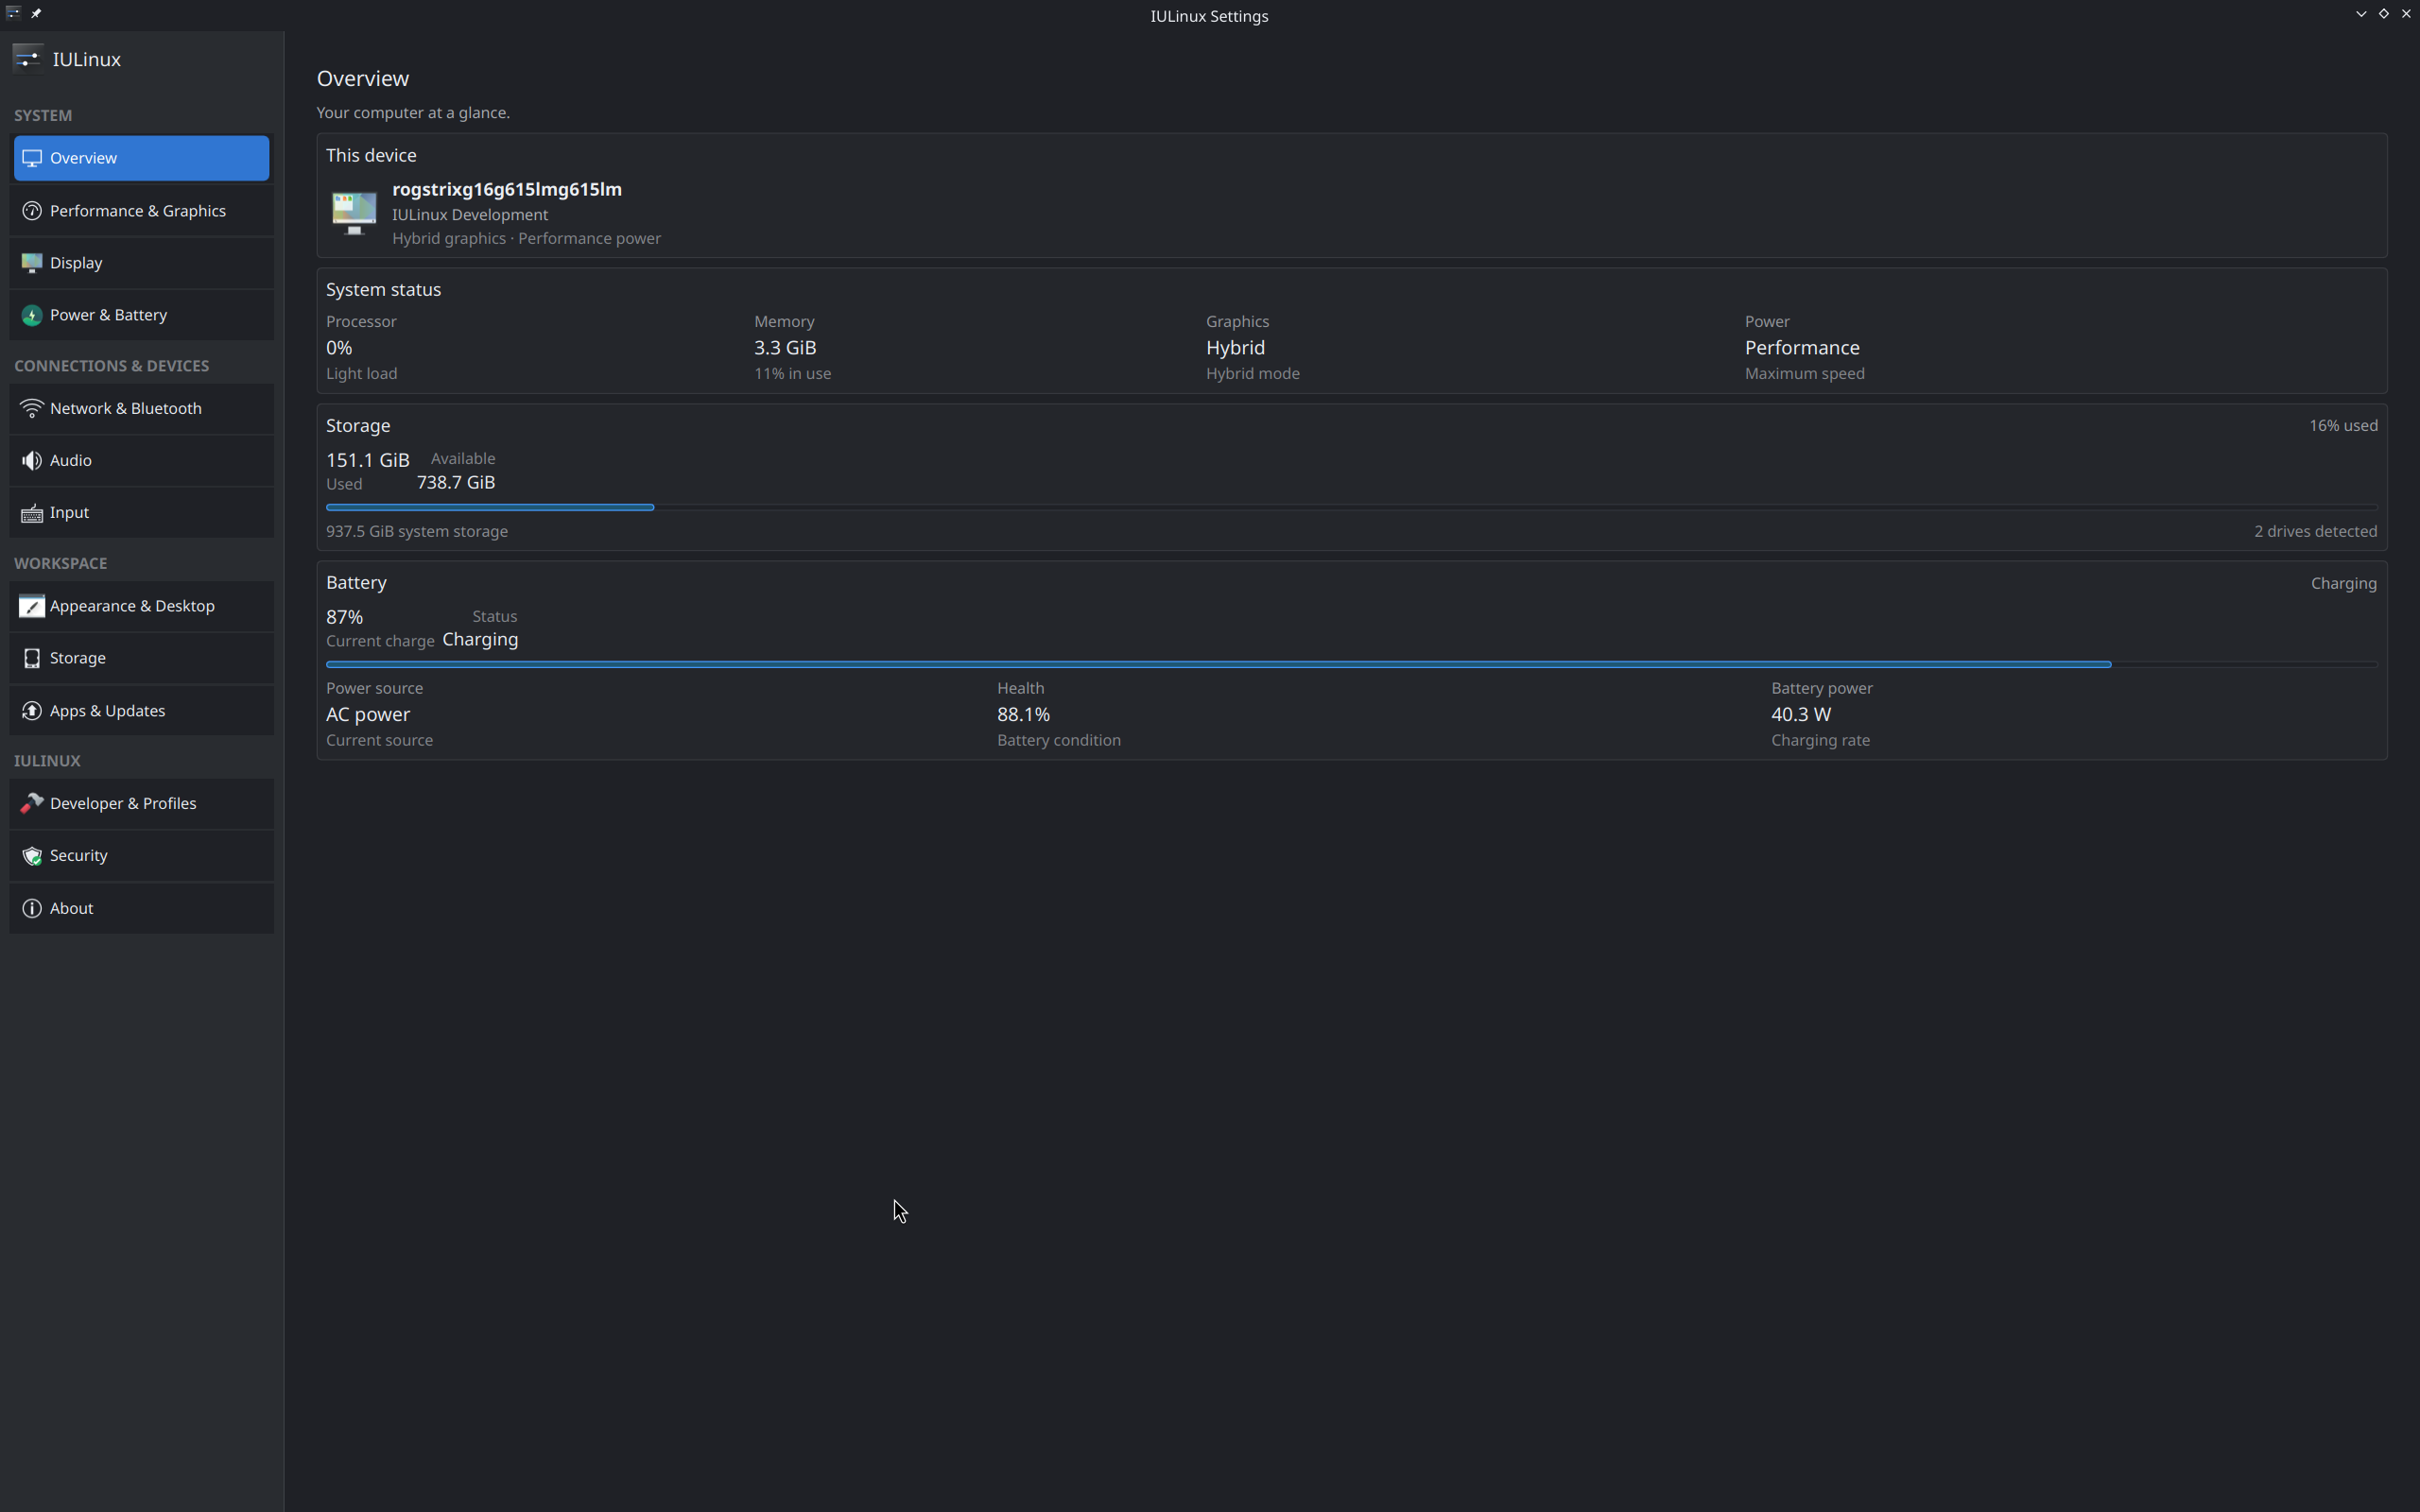
Task: Click the Apps & Updates icon
Action: click(x=32, y=711)
